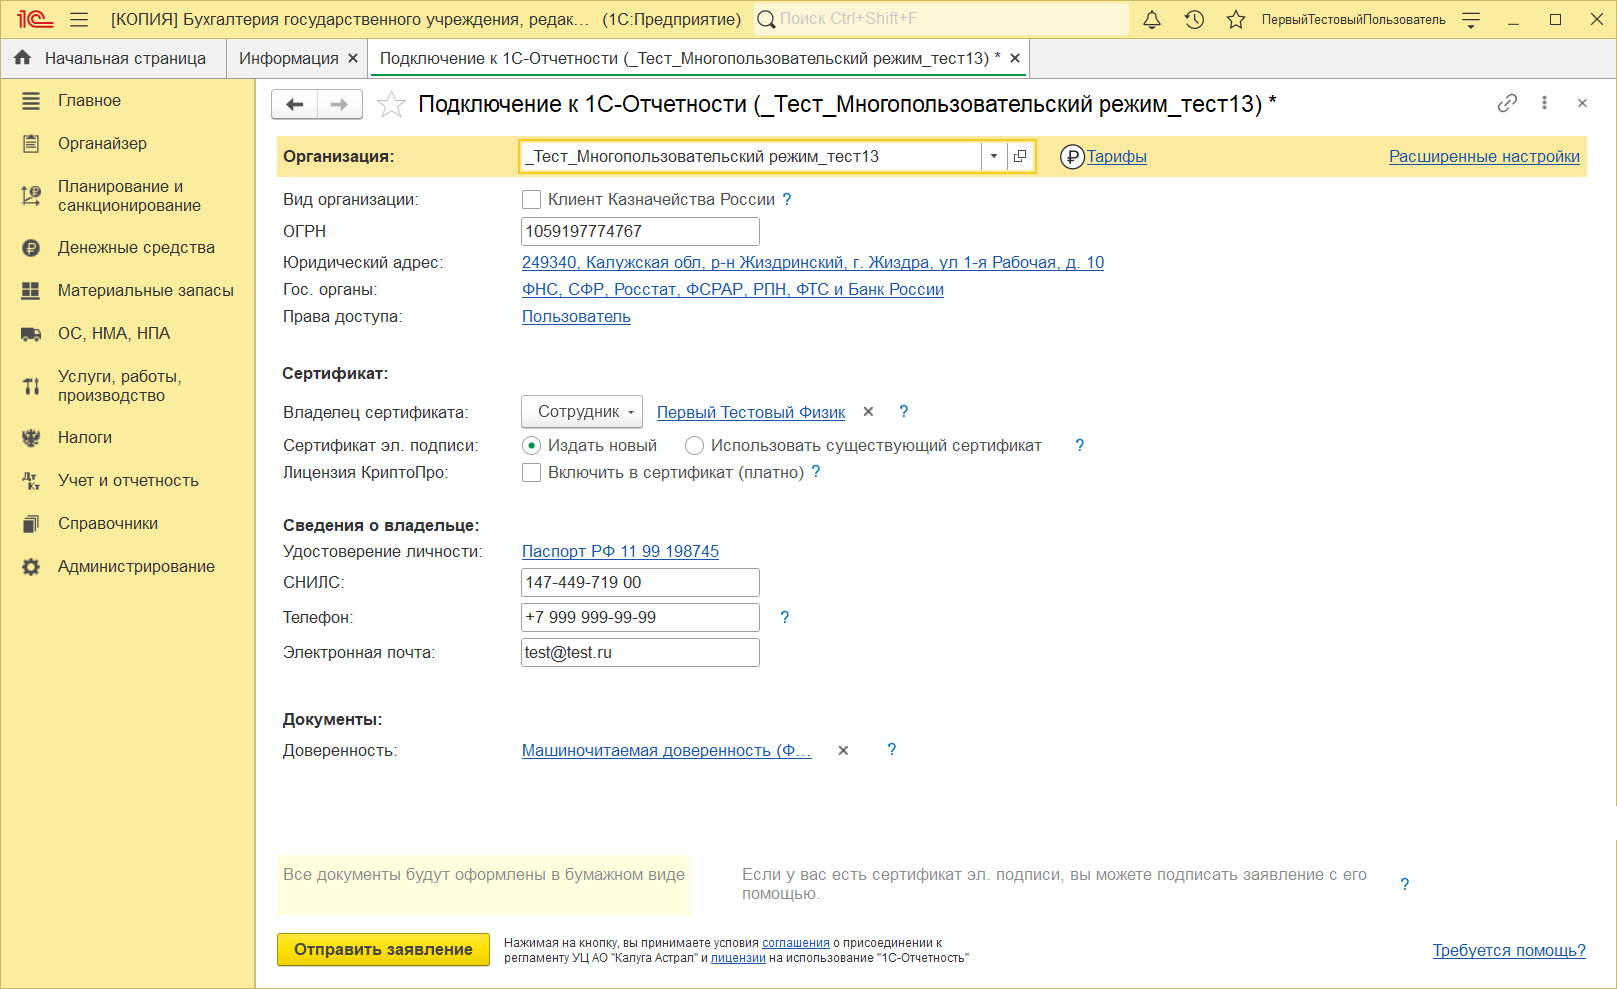The image size is (1617, 989).
Task: Open history clock icon
Action: [1194, 19]
